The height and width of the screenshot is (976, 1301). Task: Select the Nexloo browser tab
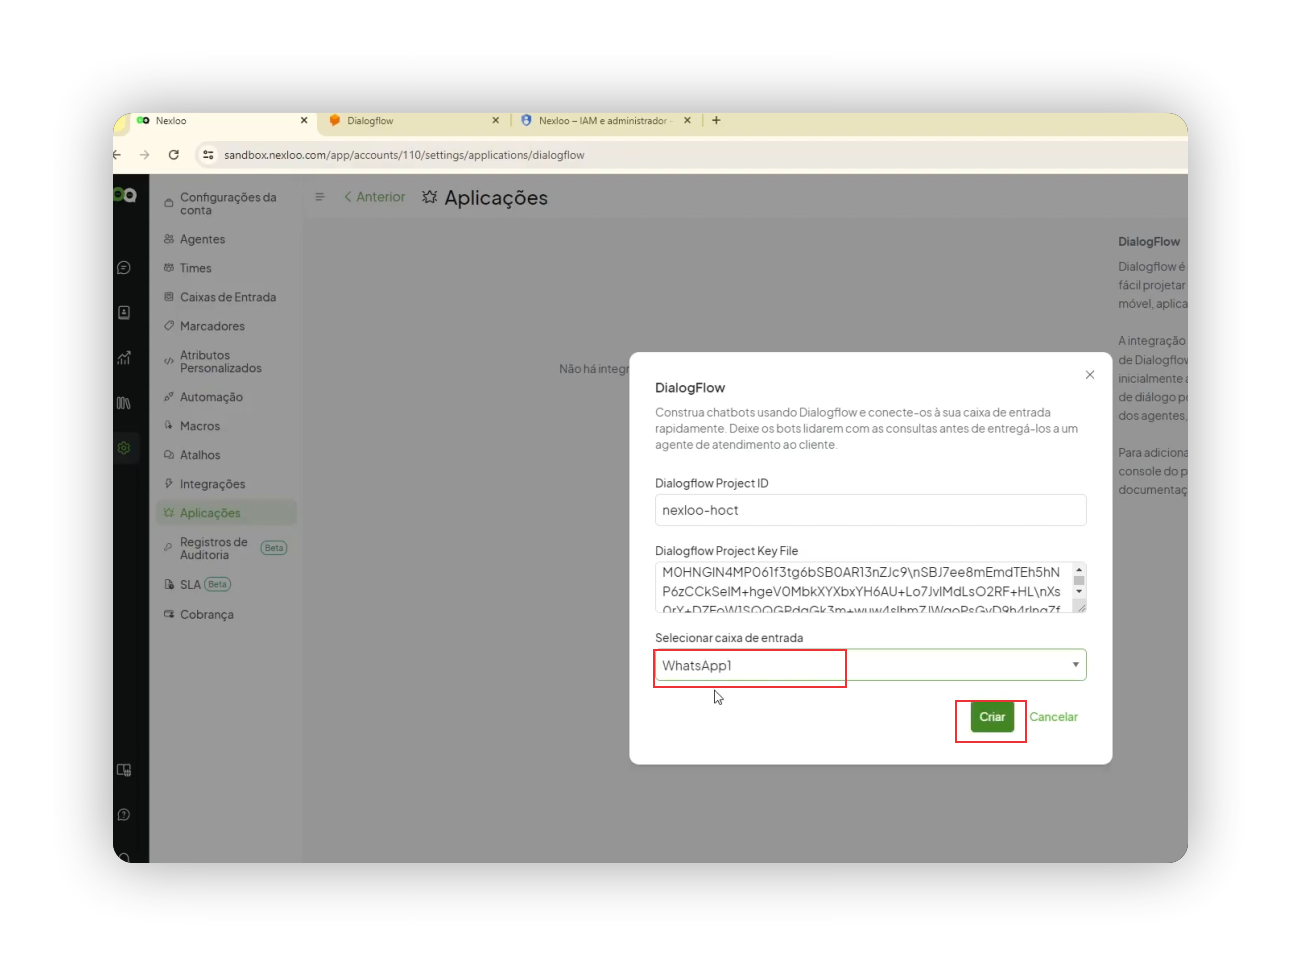click(221, 121)
